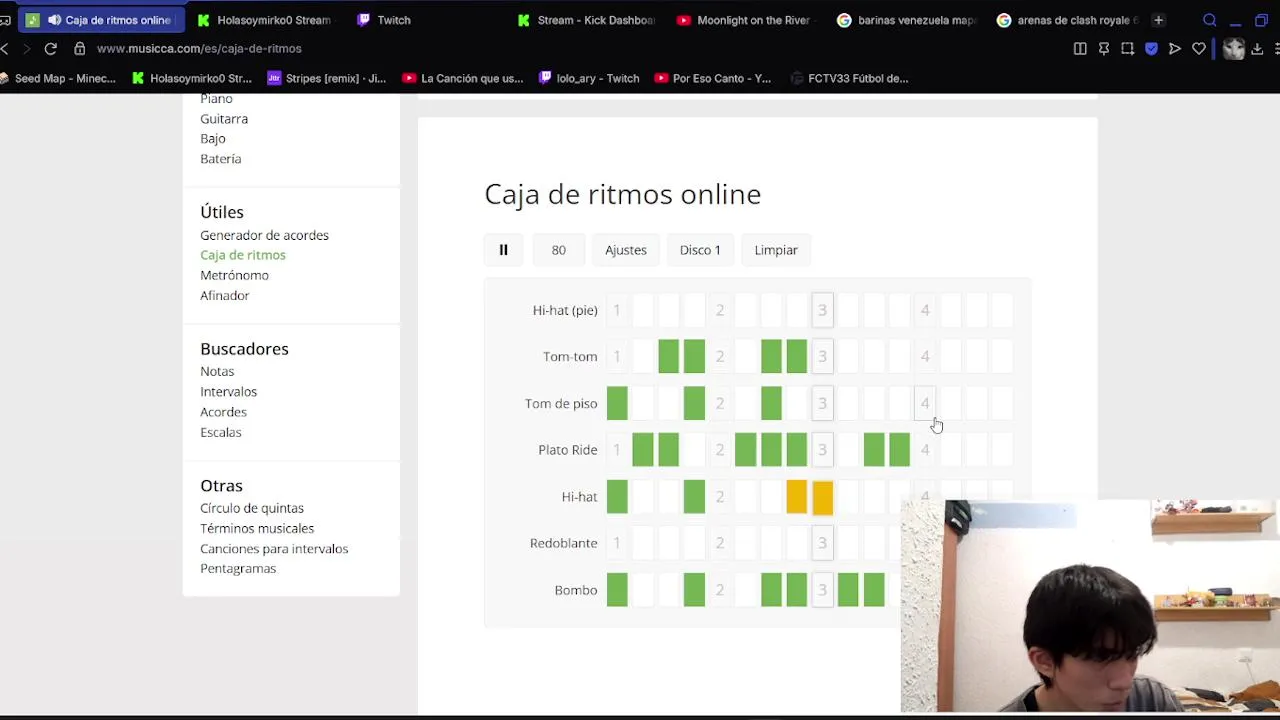Bookmark the page with the heart icon
The height and width of the screenshot is (720, 1280).
[x=1199, y=48]
